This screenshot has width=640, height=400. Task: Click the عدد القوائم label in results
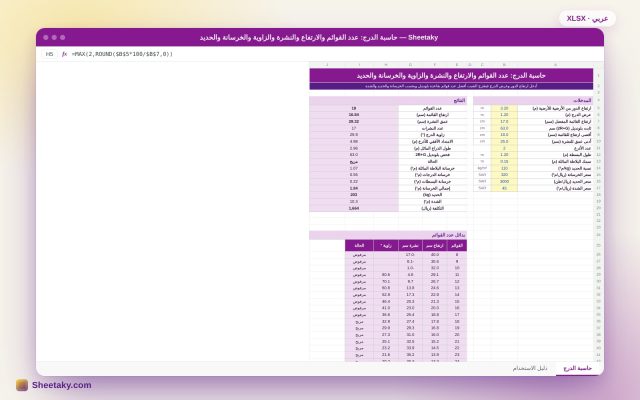pos(433,109)
